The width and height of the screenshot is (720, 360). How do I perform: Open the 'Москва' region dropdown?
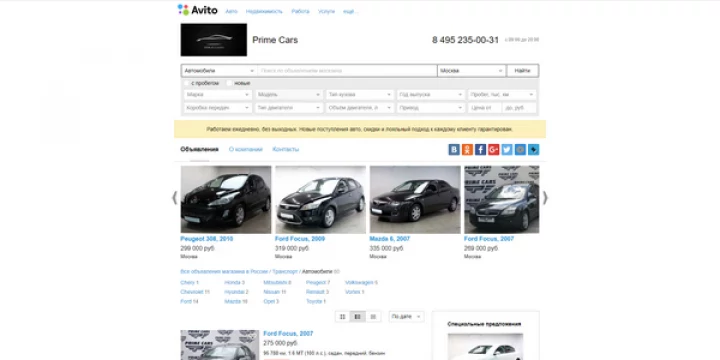472,71
